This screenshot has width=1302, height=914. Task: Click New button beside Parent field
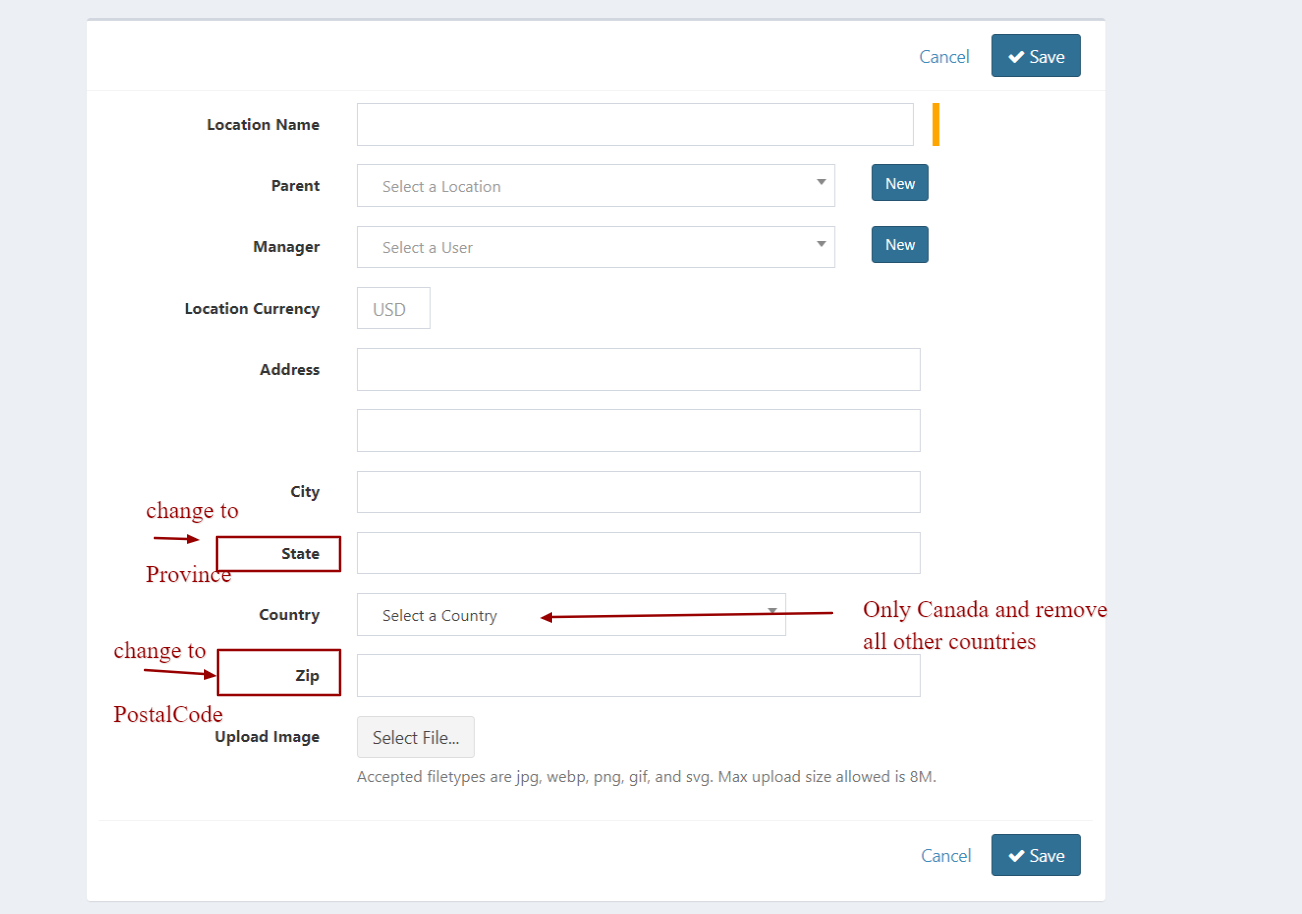click(900, 183)
